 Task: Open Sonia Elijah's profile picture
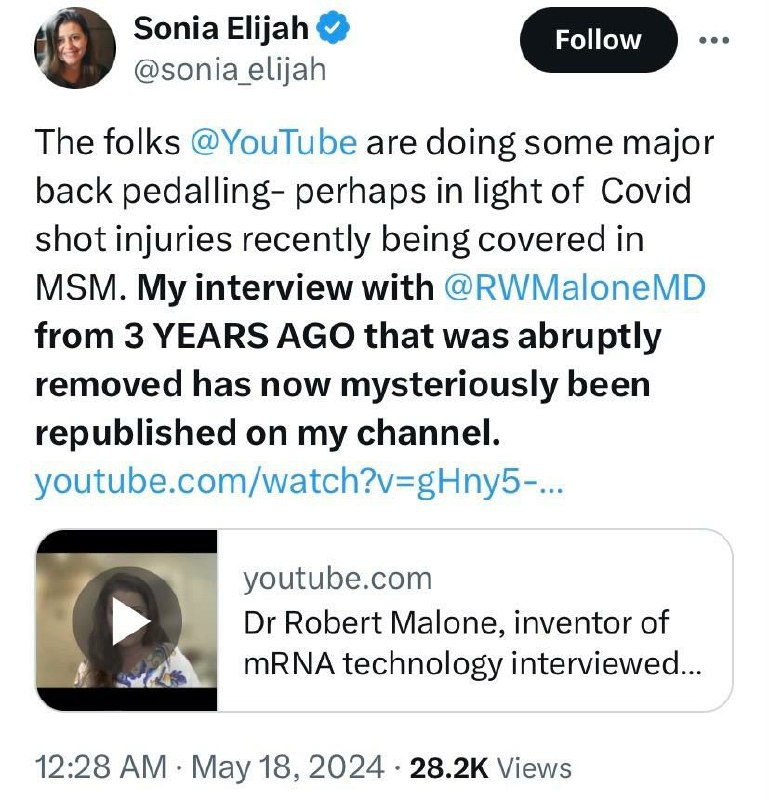tap(74, 48)
